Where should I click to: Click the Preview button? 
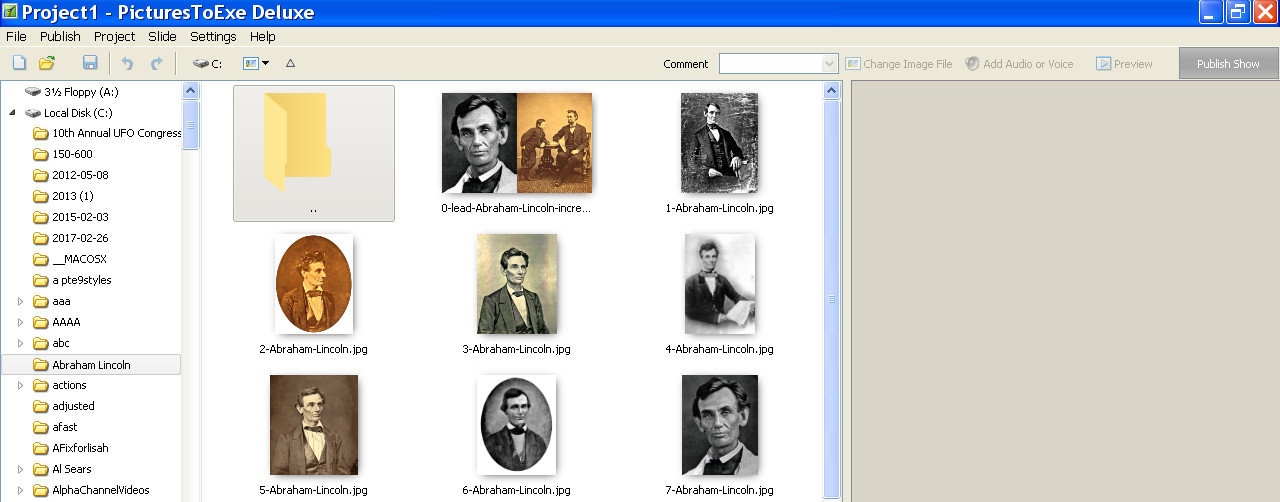[1124, 64]
